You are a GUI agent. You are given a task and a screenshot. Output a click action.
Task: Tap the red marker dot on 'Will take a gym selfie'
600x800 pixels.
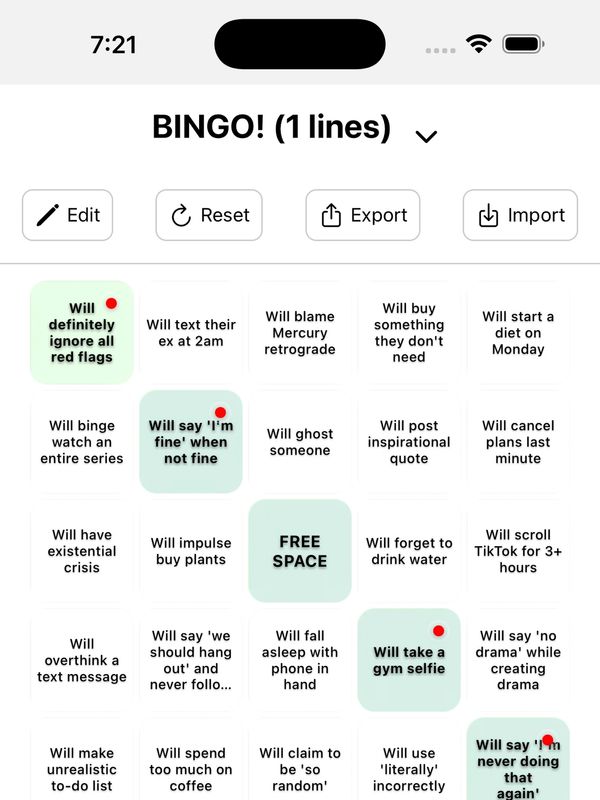[438, 631]
